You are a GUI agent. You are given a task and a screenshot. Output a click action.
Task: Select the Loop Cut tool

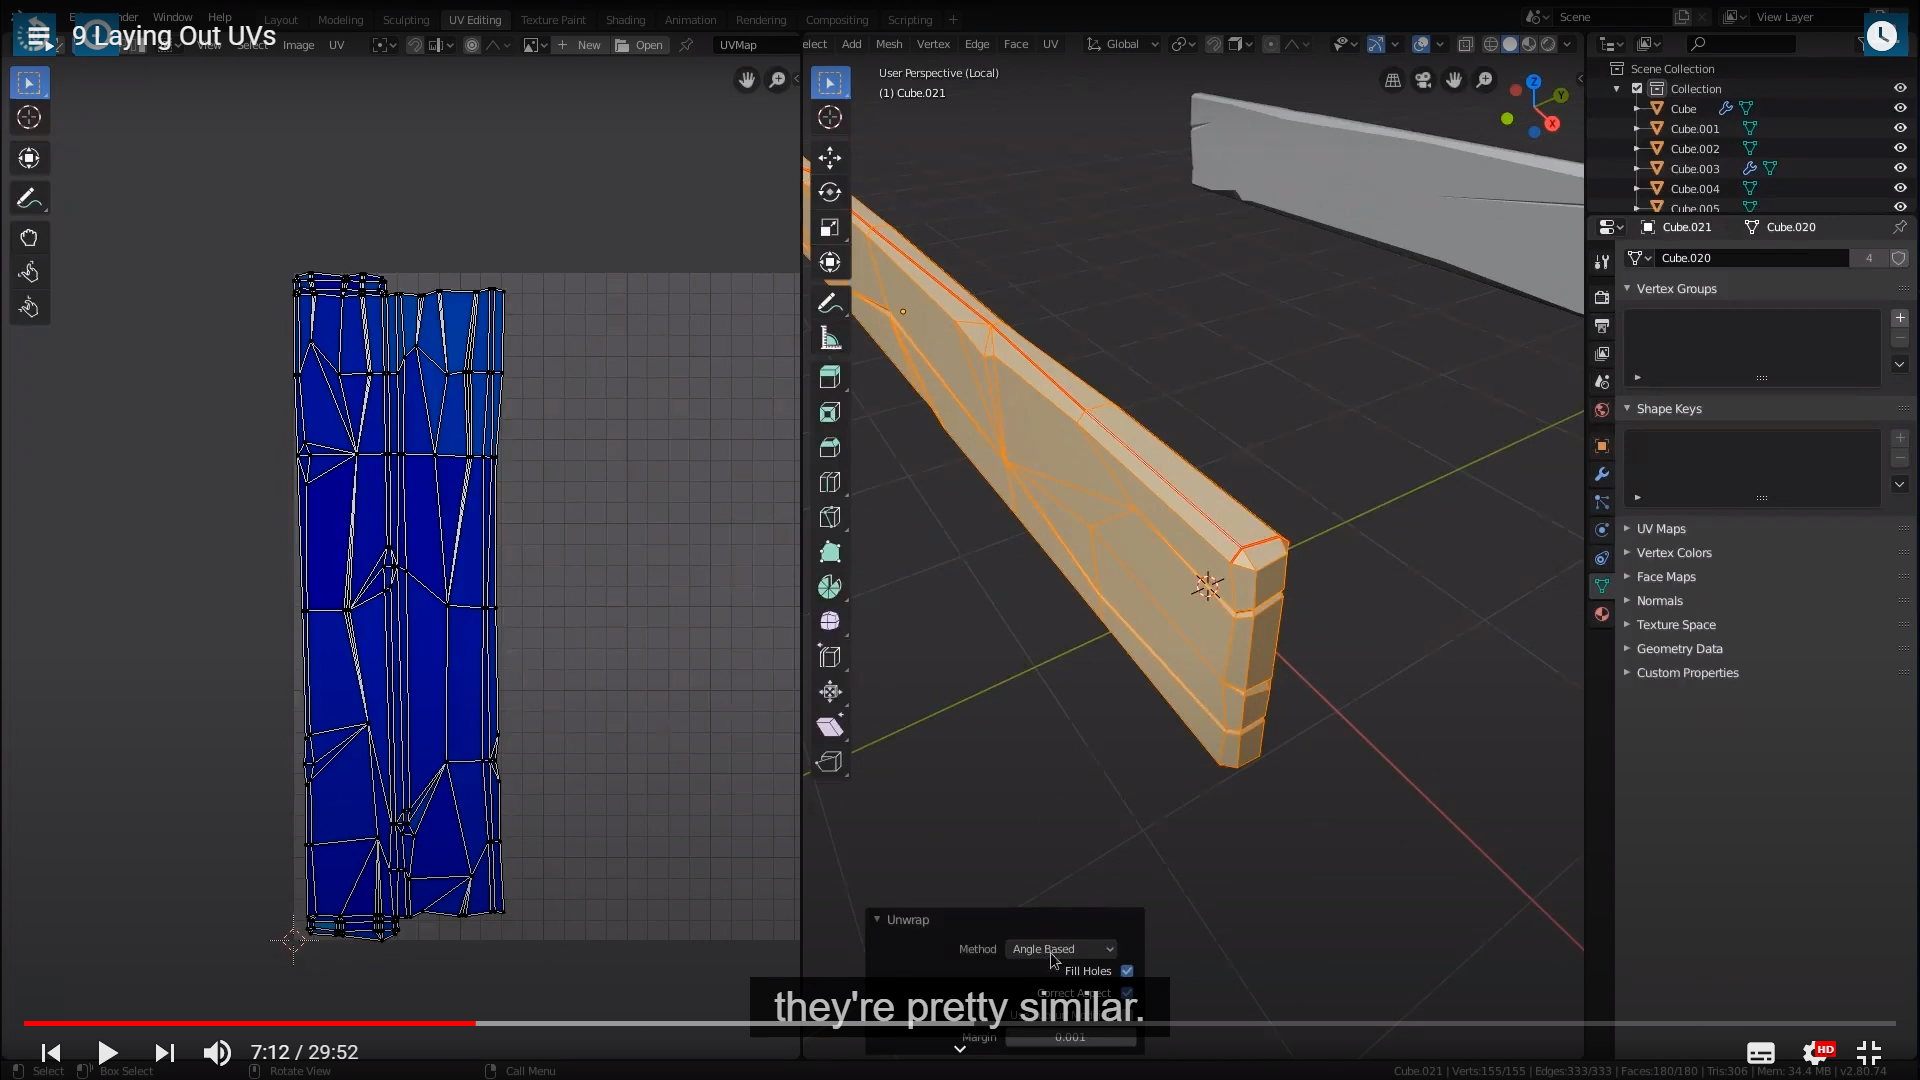pos(829,482)
